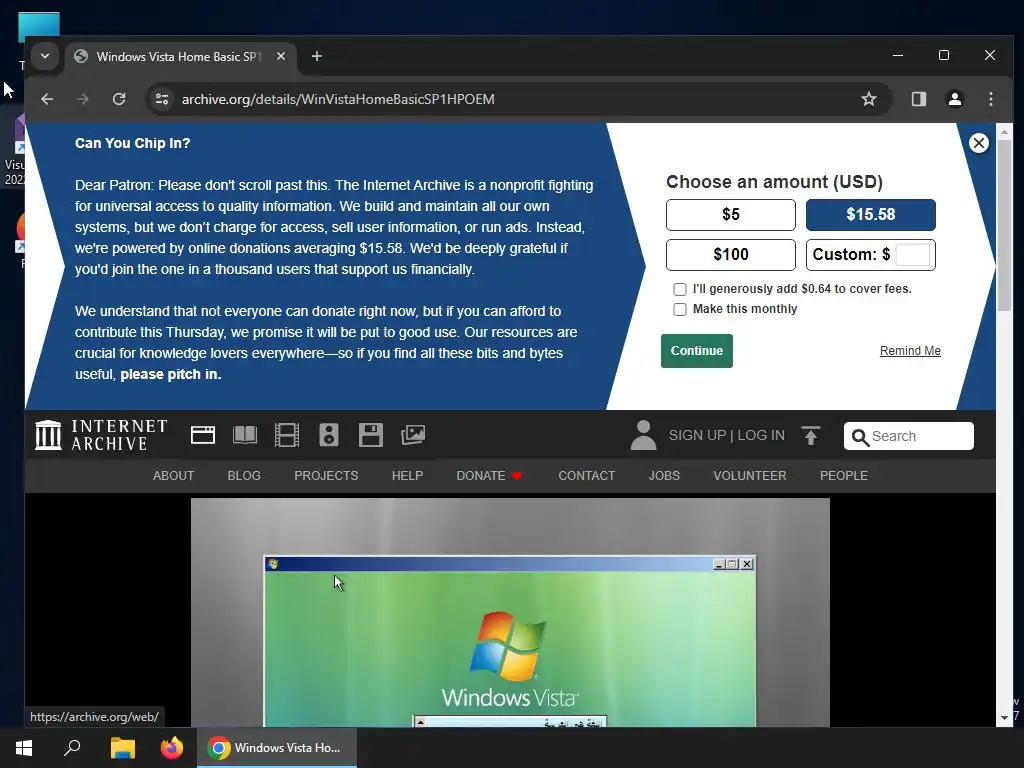1024x768 pixels.
Task: Click the magnifier icon in Search box
Action: [x=860, y=437]
